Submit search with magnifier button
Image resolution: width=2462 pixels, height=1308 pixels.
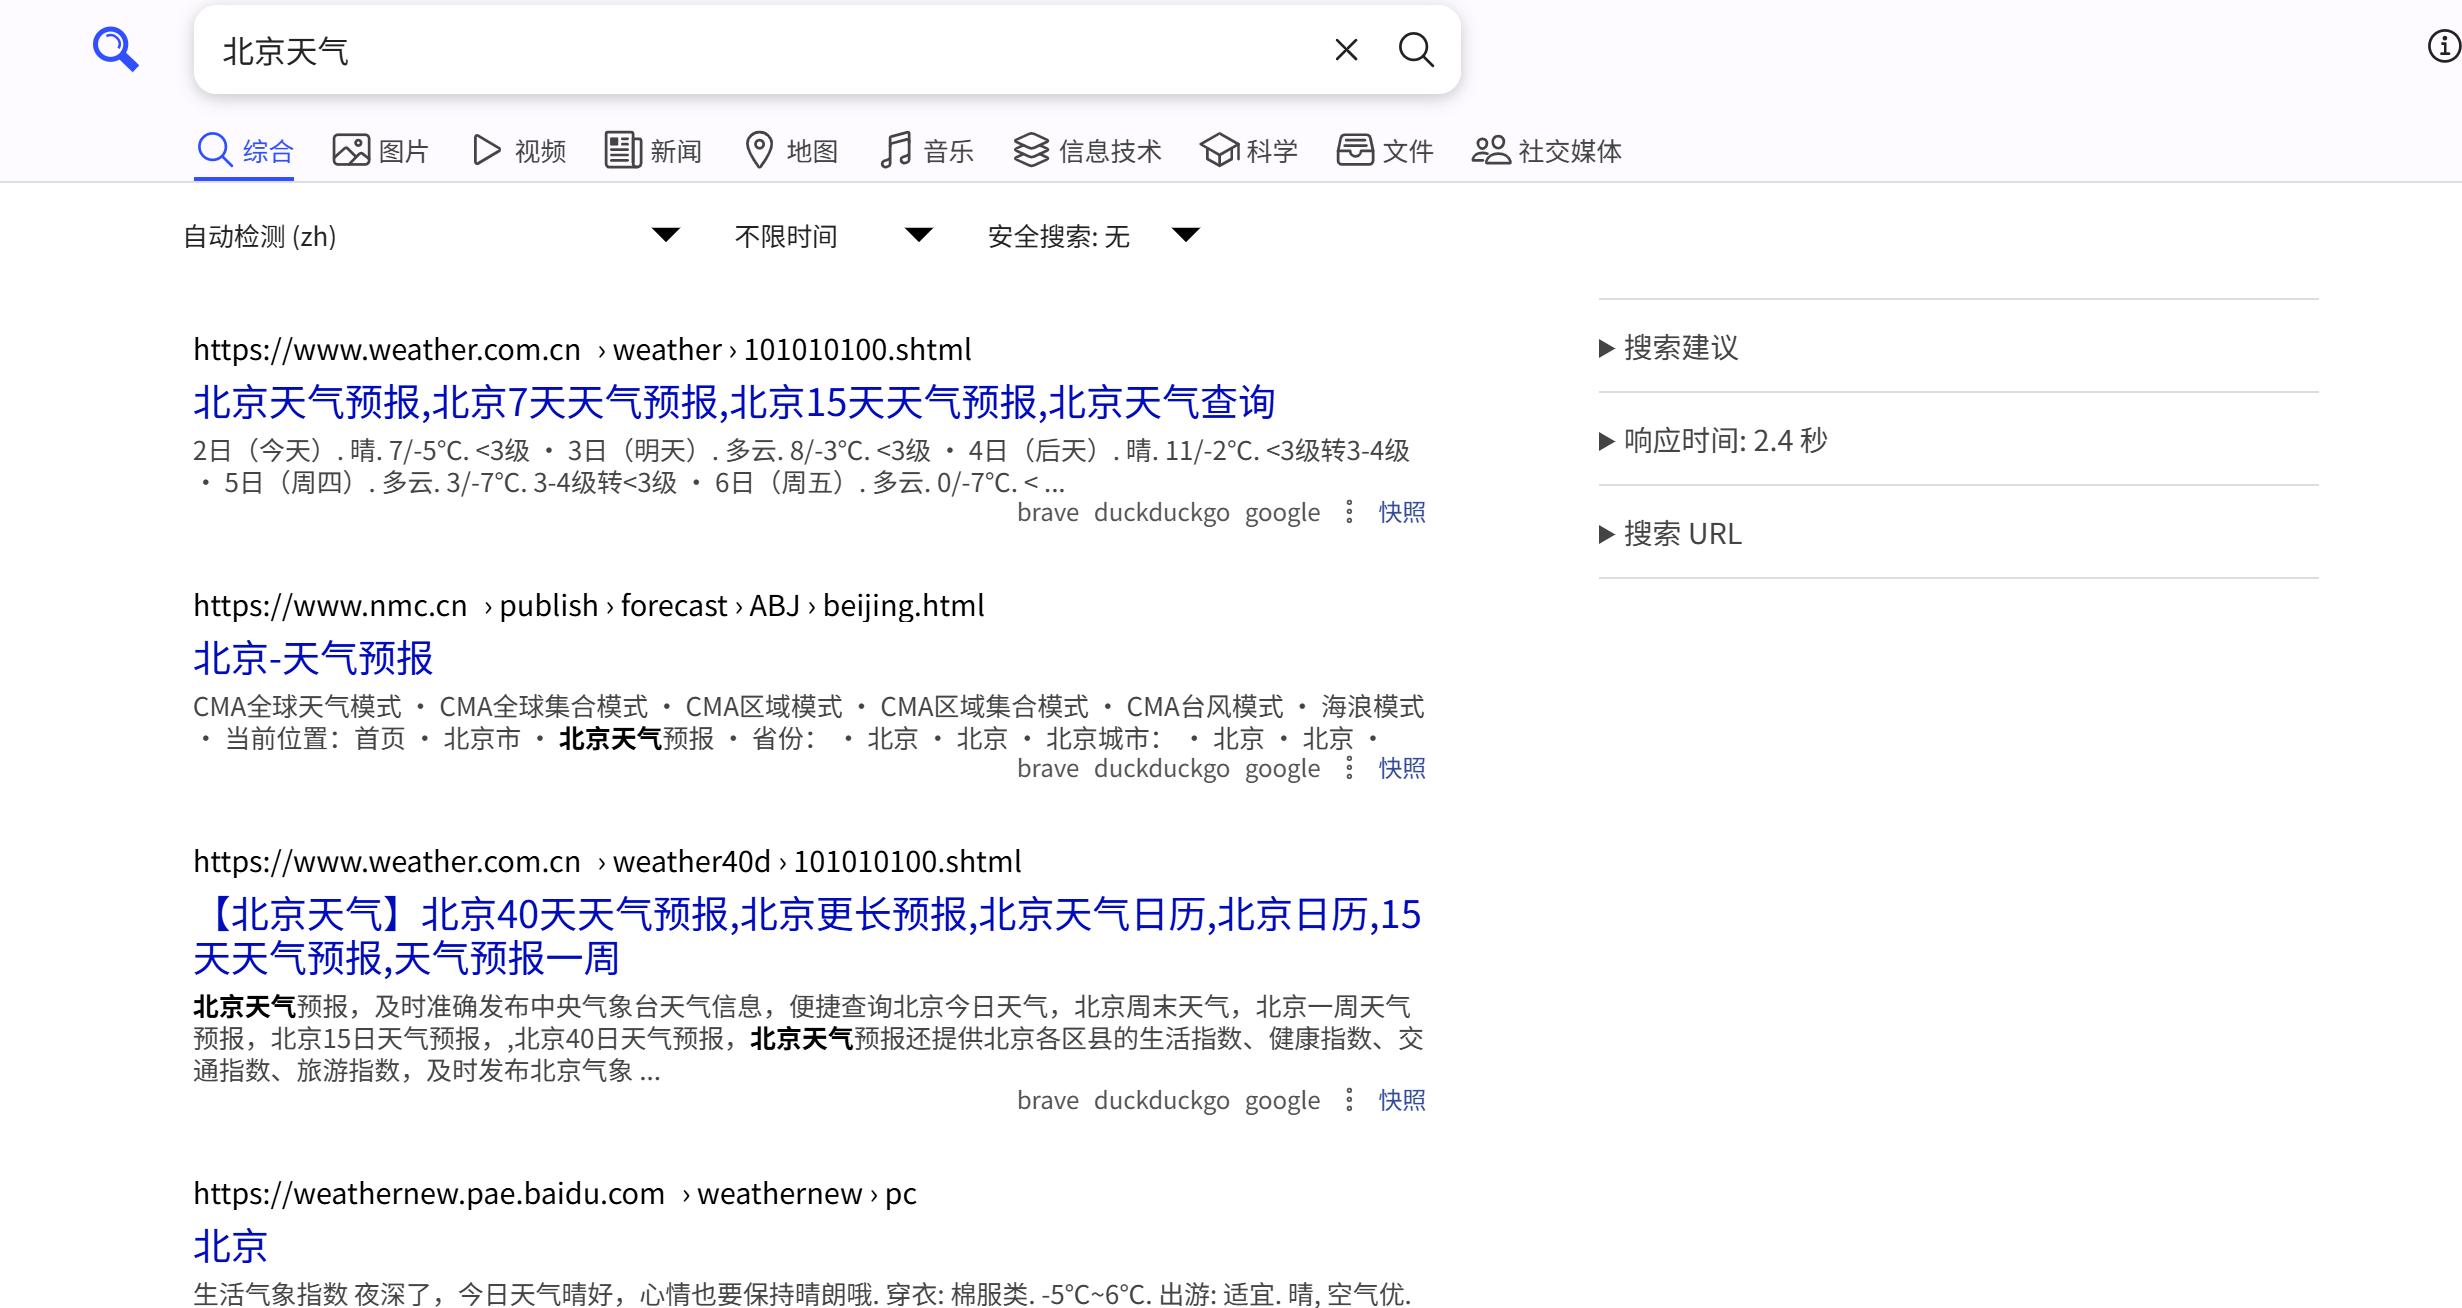pos(1415,50)
